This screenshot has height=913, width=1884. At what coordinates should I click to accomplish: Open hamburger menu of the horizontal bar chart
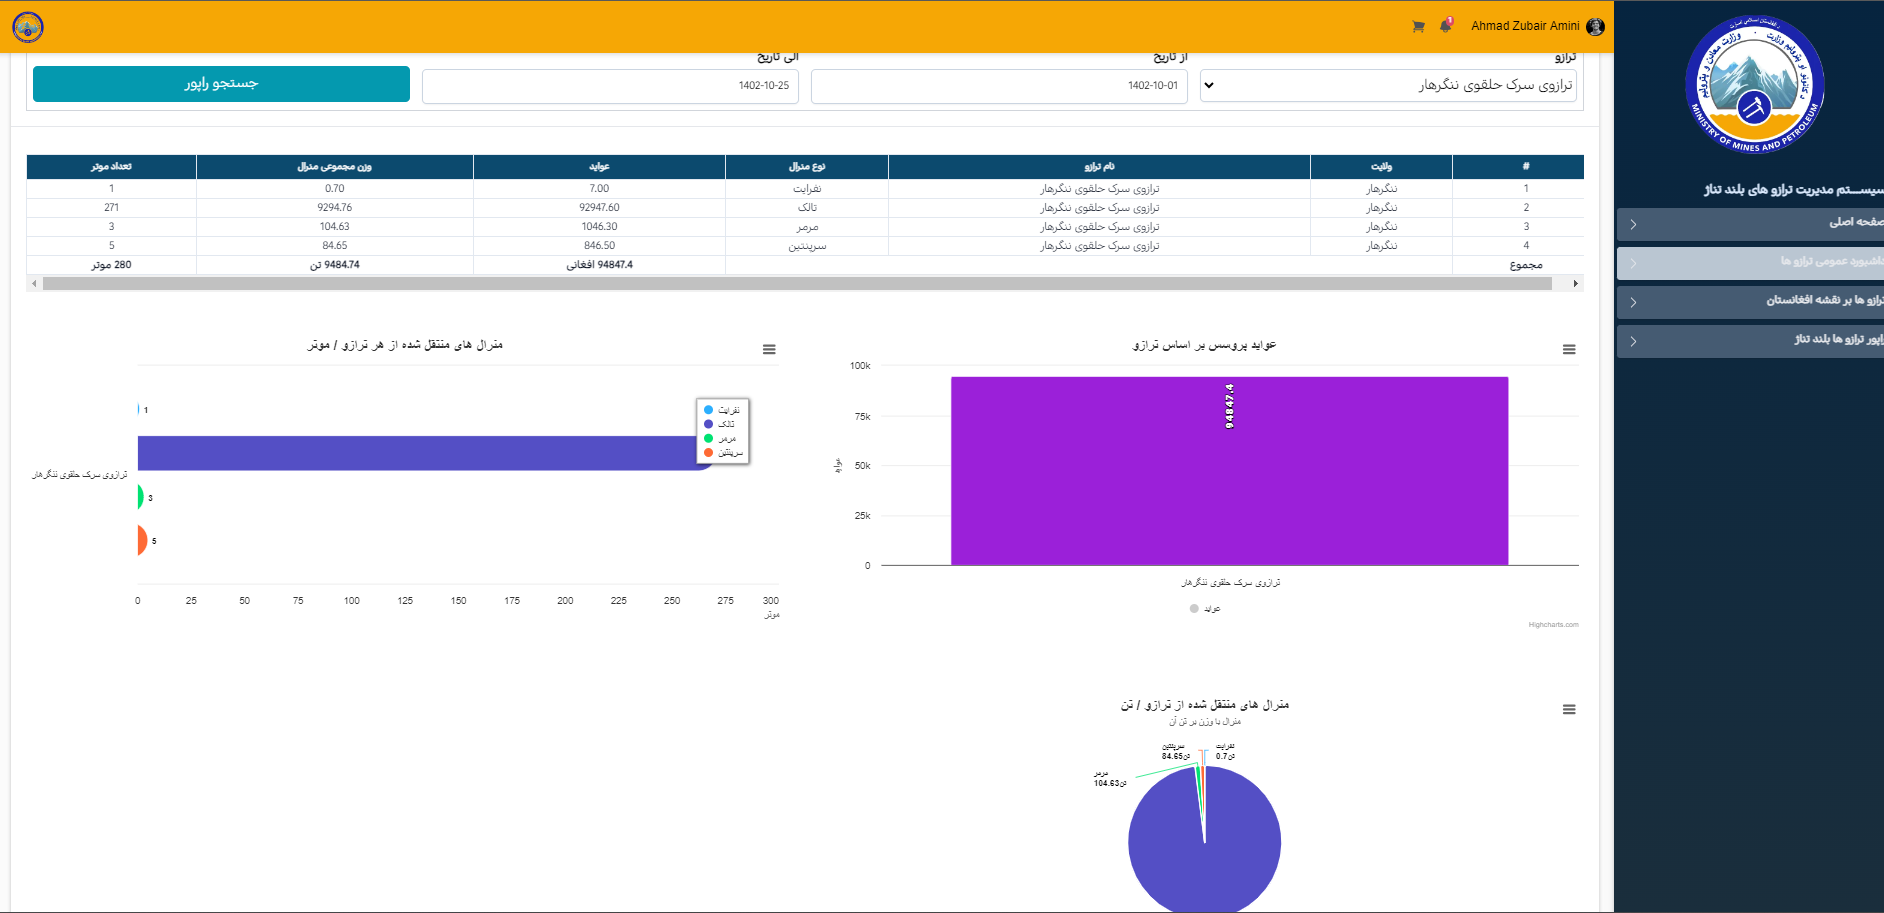click(769, 350)
